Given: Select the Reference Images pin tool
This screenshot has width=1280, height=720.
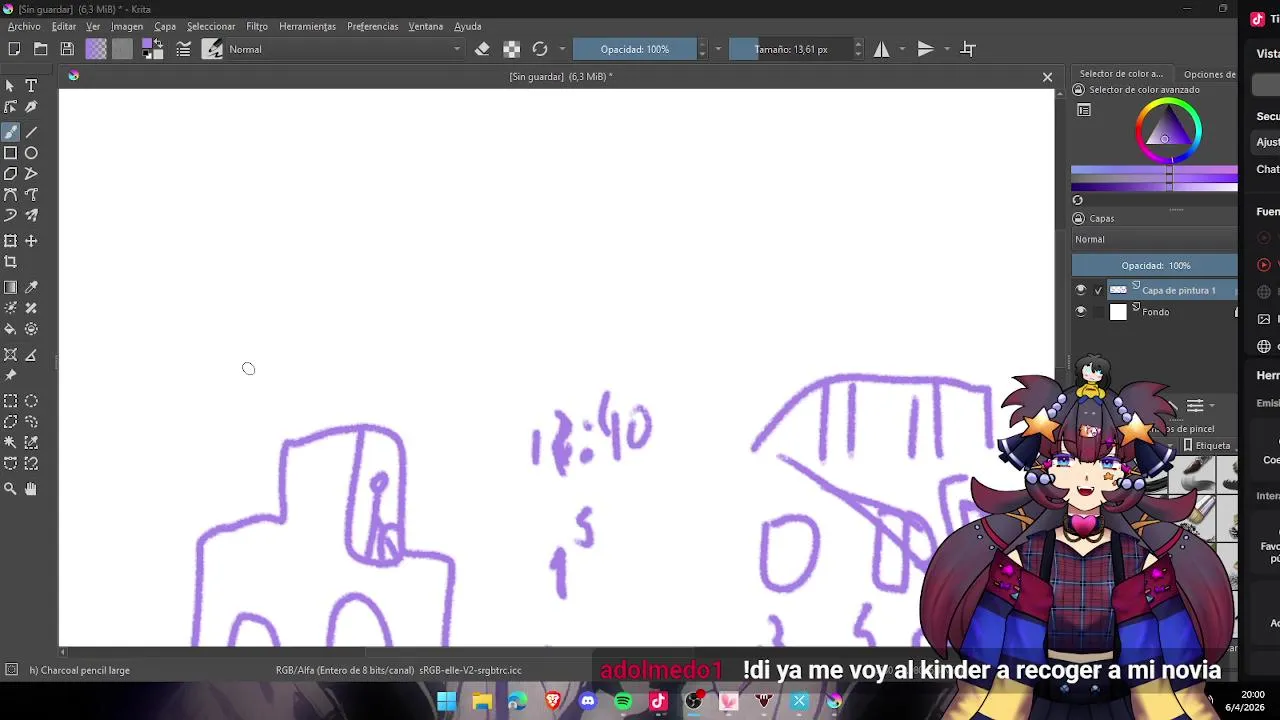Looking at the screenshot, I should (10, 375).
